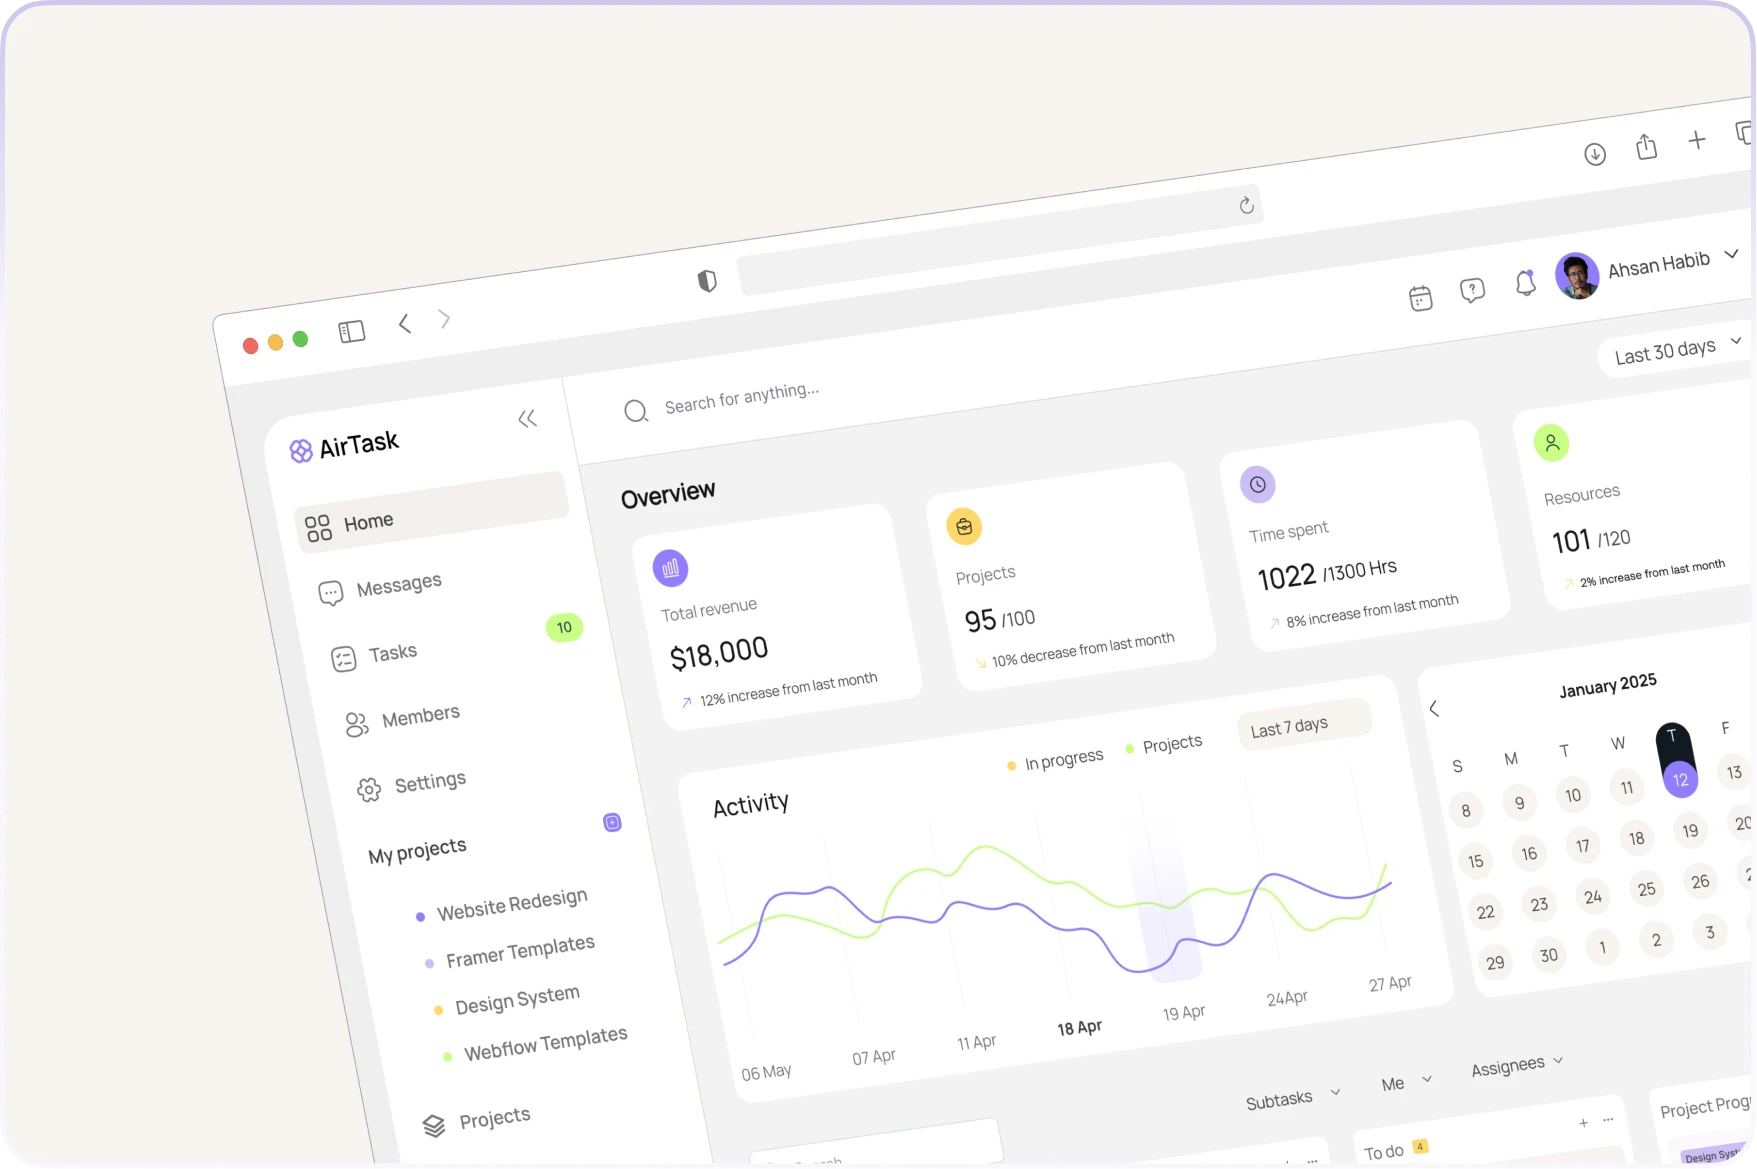Image resolution: width=1757 pixels, height=1169 pixels.
Task: Select January 12 in the calendar
Action: [x=1680, y=779]
